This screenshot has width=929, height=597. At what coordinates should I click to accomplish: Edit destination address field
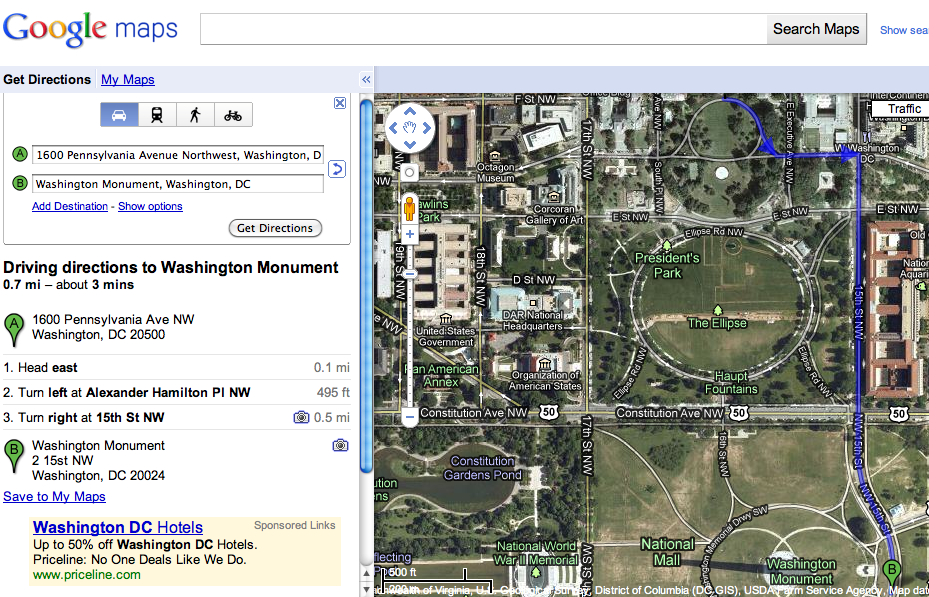[178, 184]
